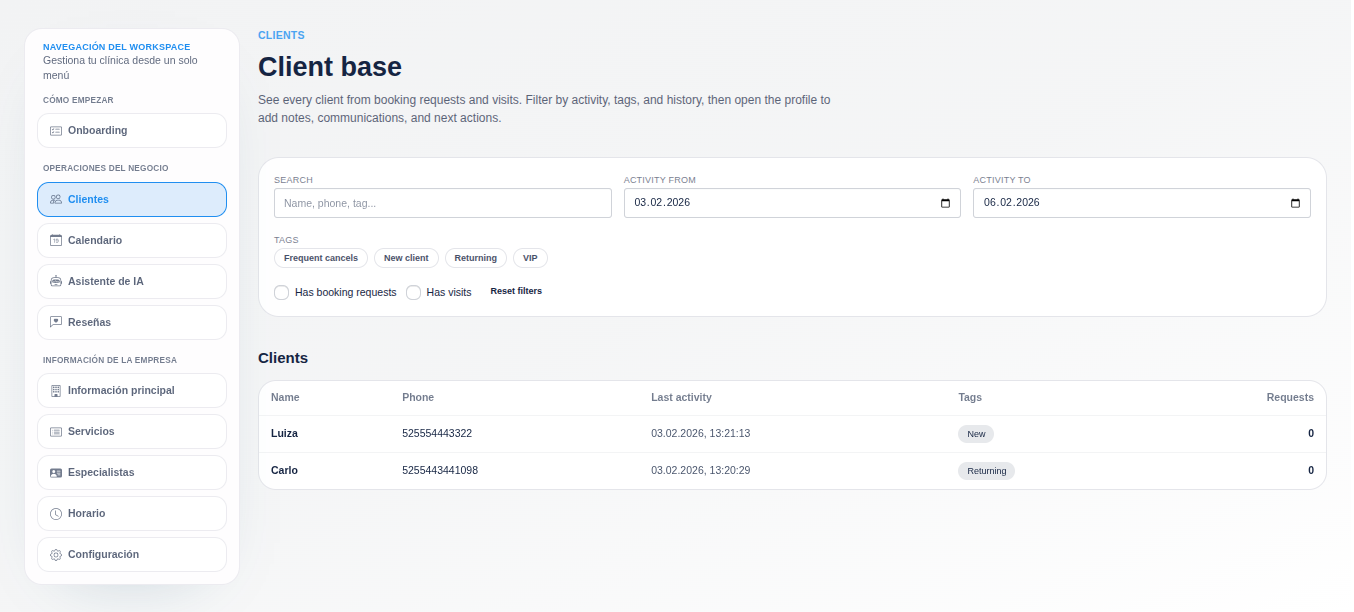Viewport: 1354px width, 612px height.
Task: Enable the Has booking requests checkbox
Action: (x=282, y=293)
